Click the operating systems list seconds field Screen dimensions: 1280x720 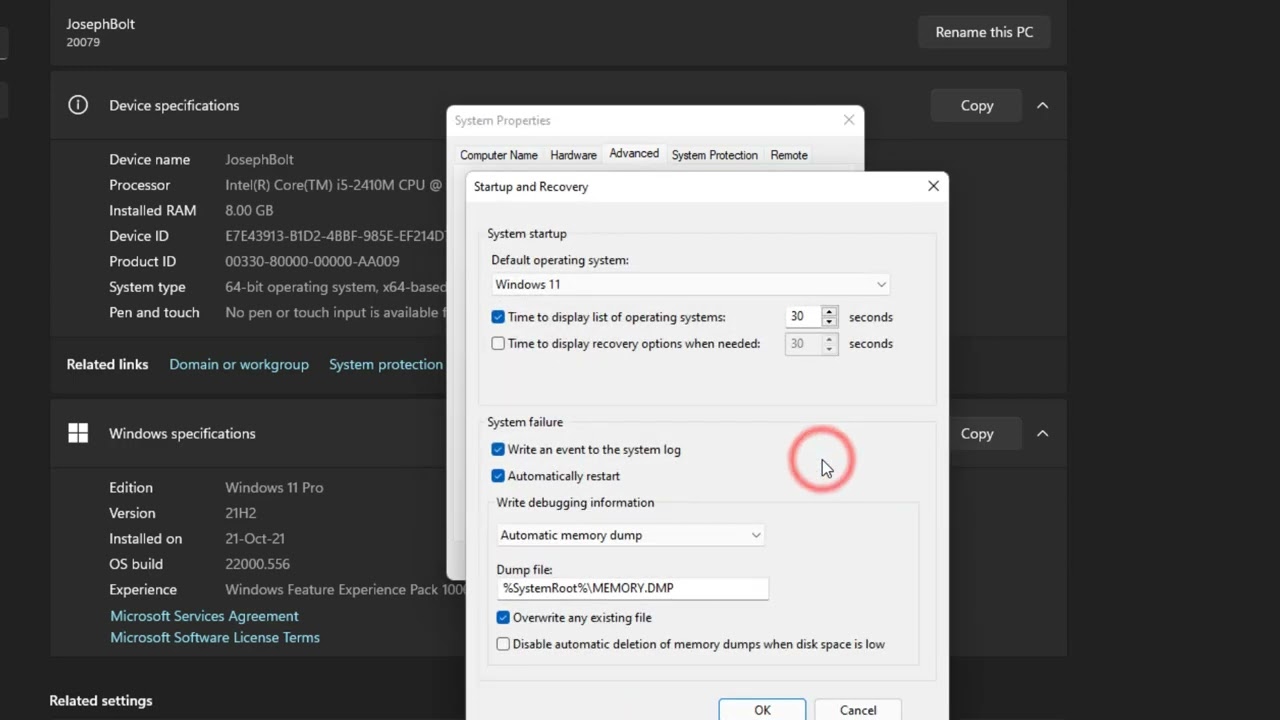tap(803, 316)
